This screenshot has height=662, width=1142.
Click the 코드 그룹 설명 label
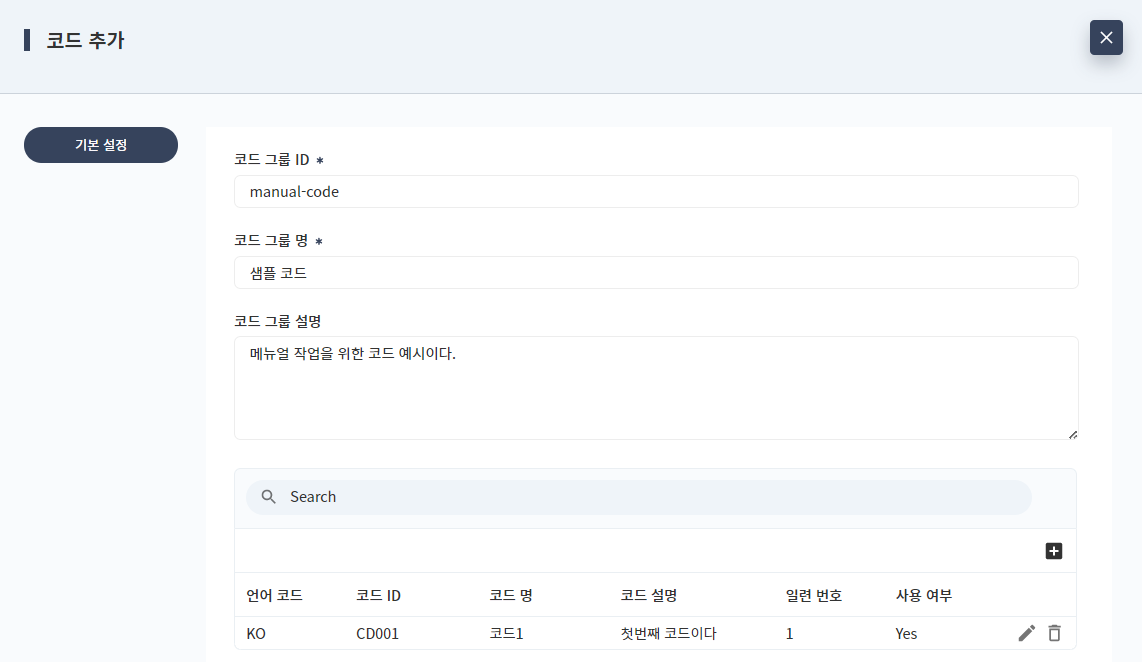[x=277, y=321]
